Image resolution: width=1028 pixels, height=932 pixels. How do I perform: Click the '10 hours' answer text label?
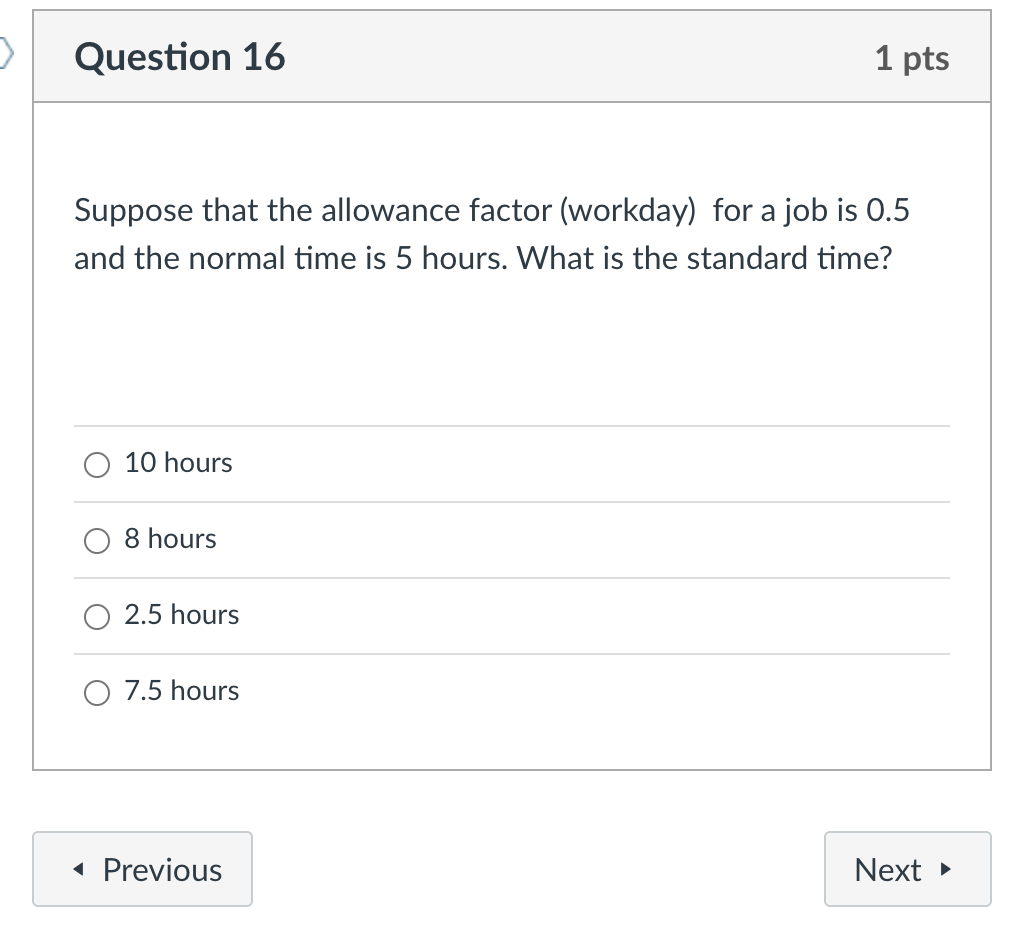(177, 463)
